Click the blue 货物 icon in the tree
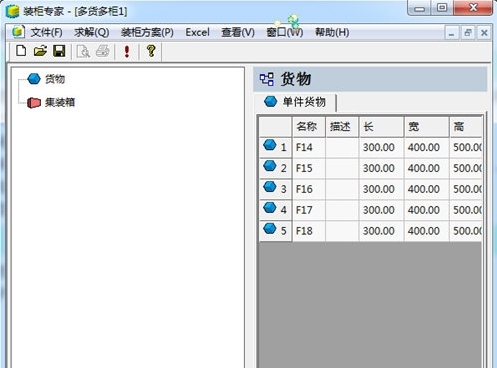The width and height of the screenshot is (497, 368). (34, 79)
